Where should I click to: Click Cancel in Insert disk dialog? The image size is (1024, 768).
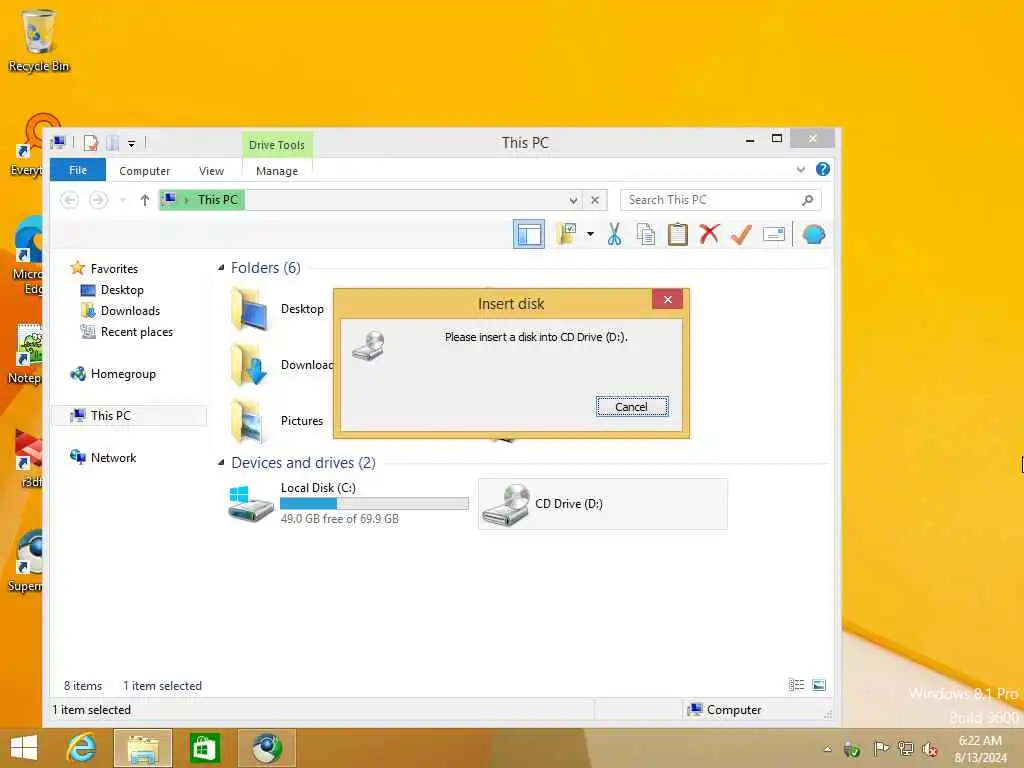click(632, 407)
